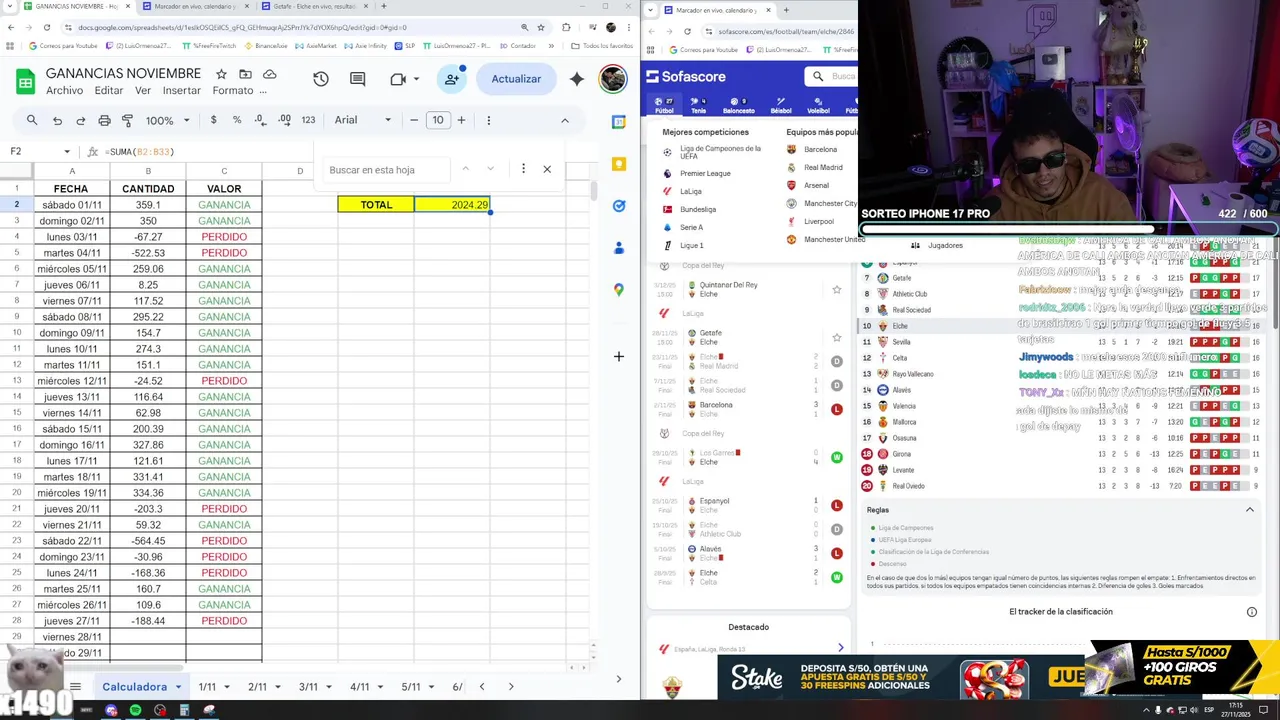This screenshot has width=1280, height=720.
Task: Select the Baloncesto tab on Sofascore
Action: pyautogui.click(x=739, y=105)
